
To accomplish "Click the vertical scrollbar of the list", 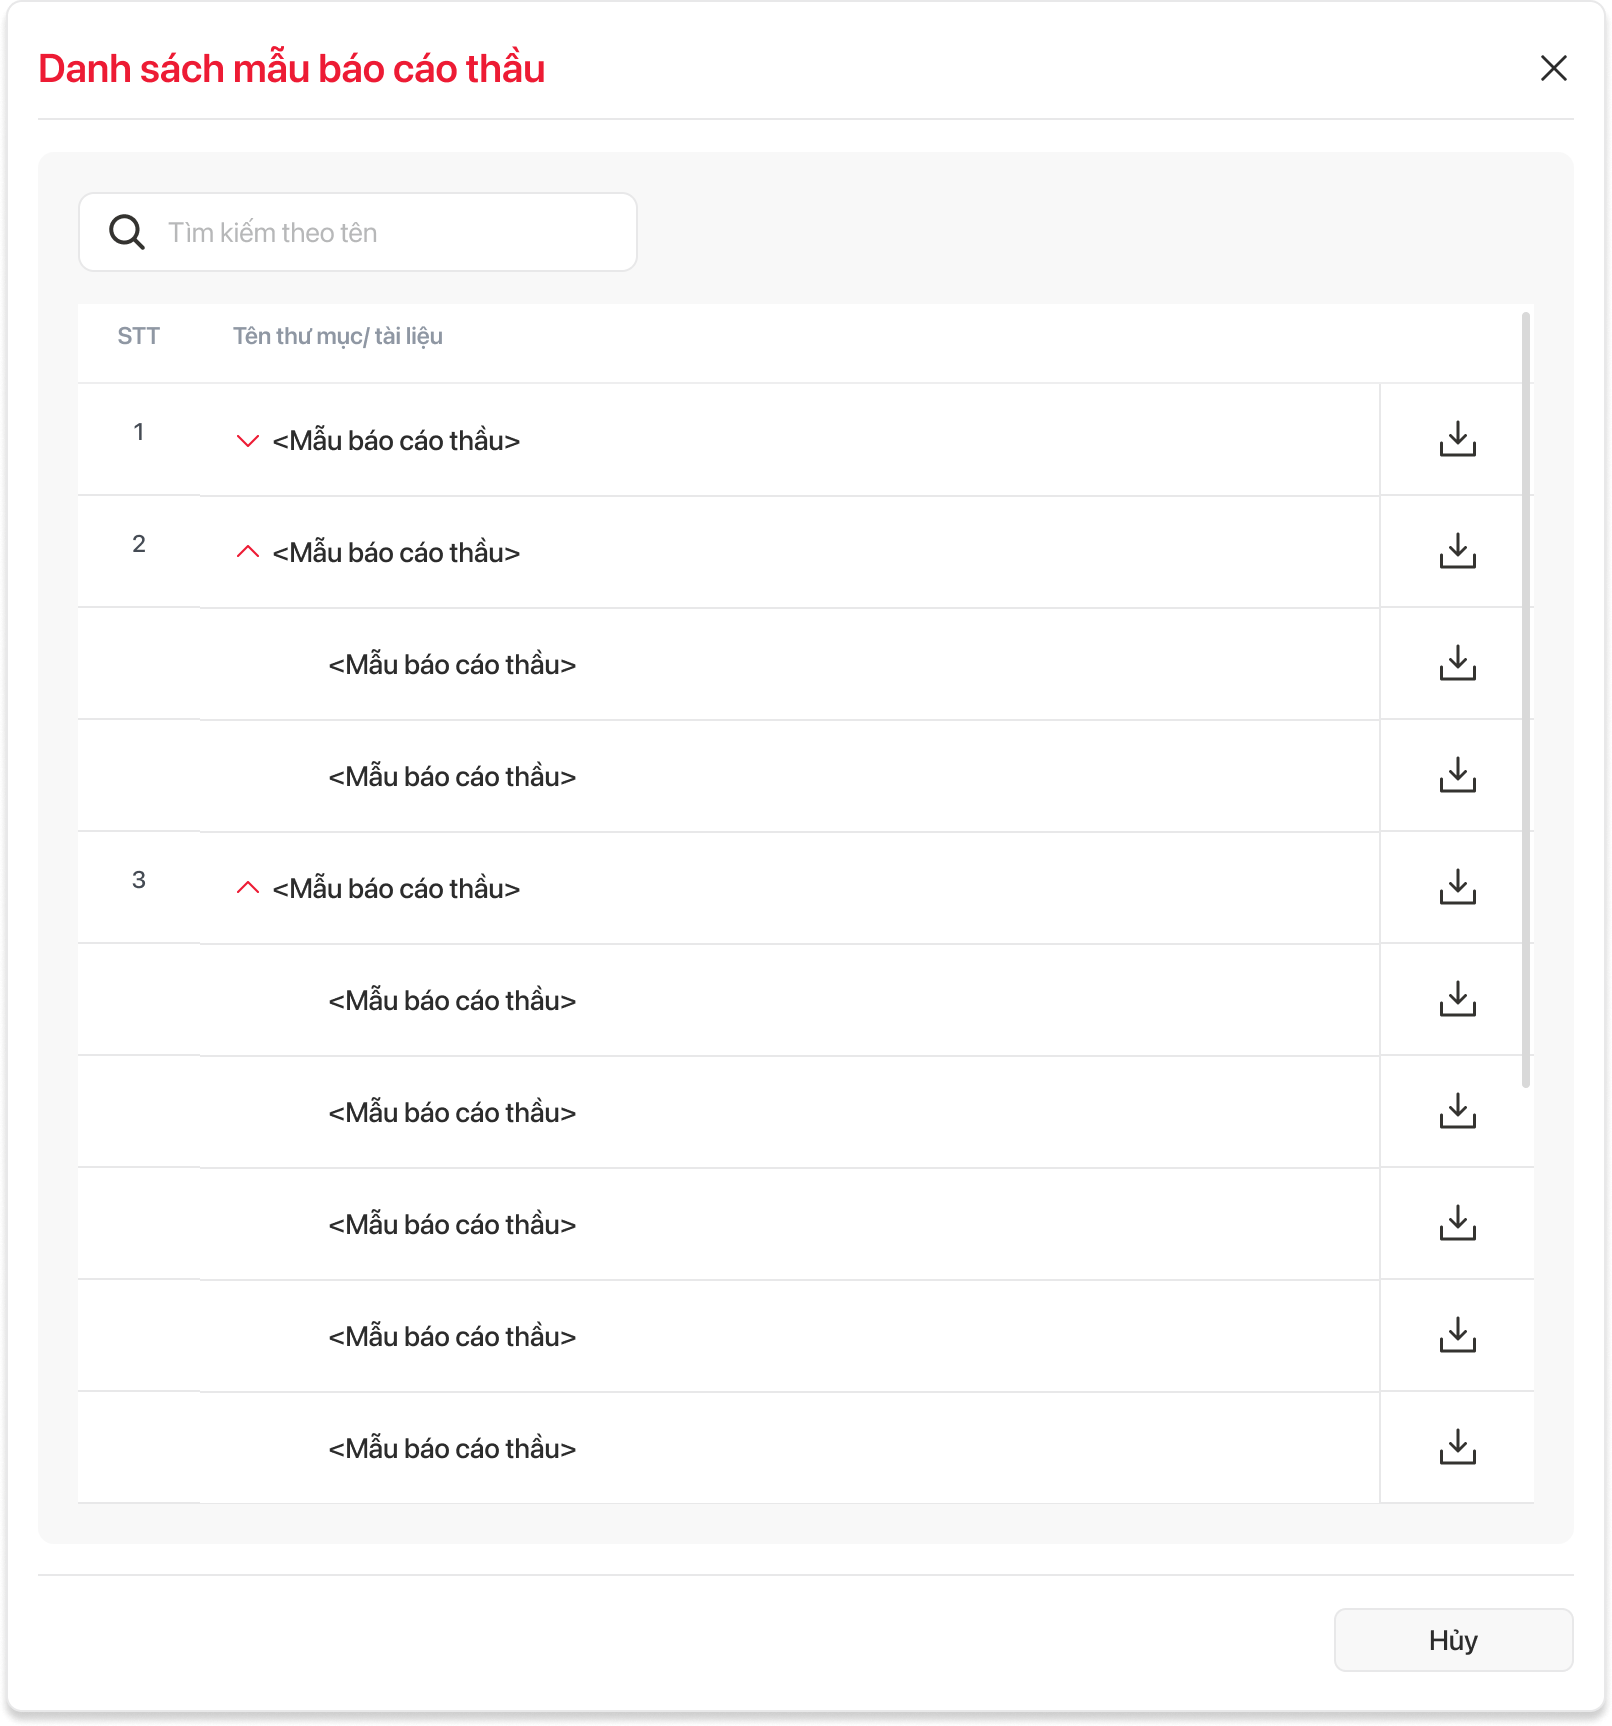I will point(1525,700).
